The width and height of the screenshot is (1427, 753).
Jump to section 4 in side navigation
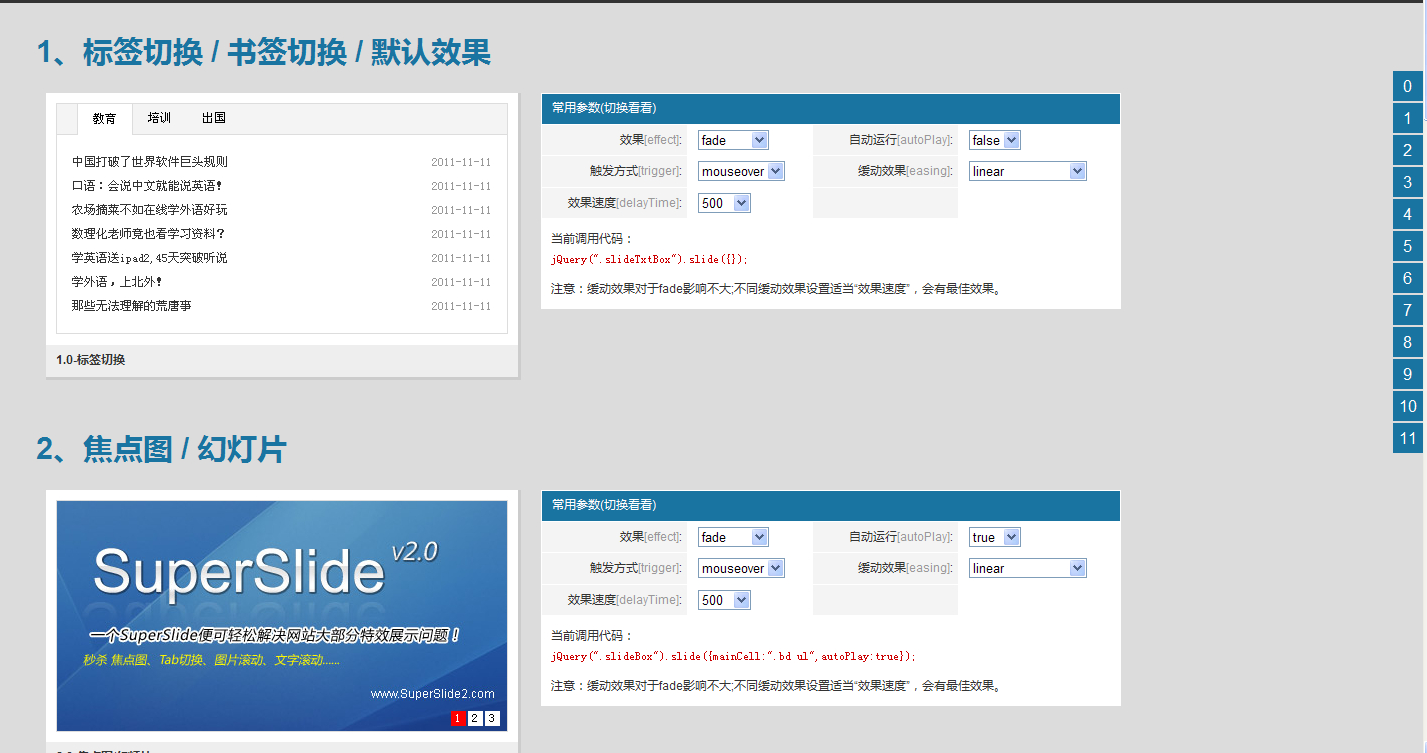tap(1408, 214)
